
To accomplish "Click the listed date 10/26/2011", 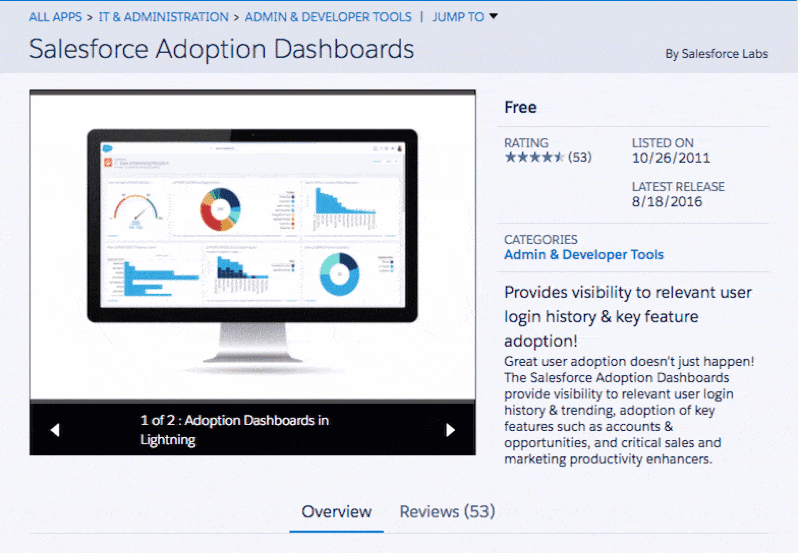I will pos(671,158).
